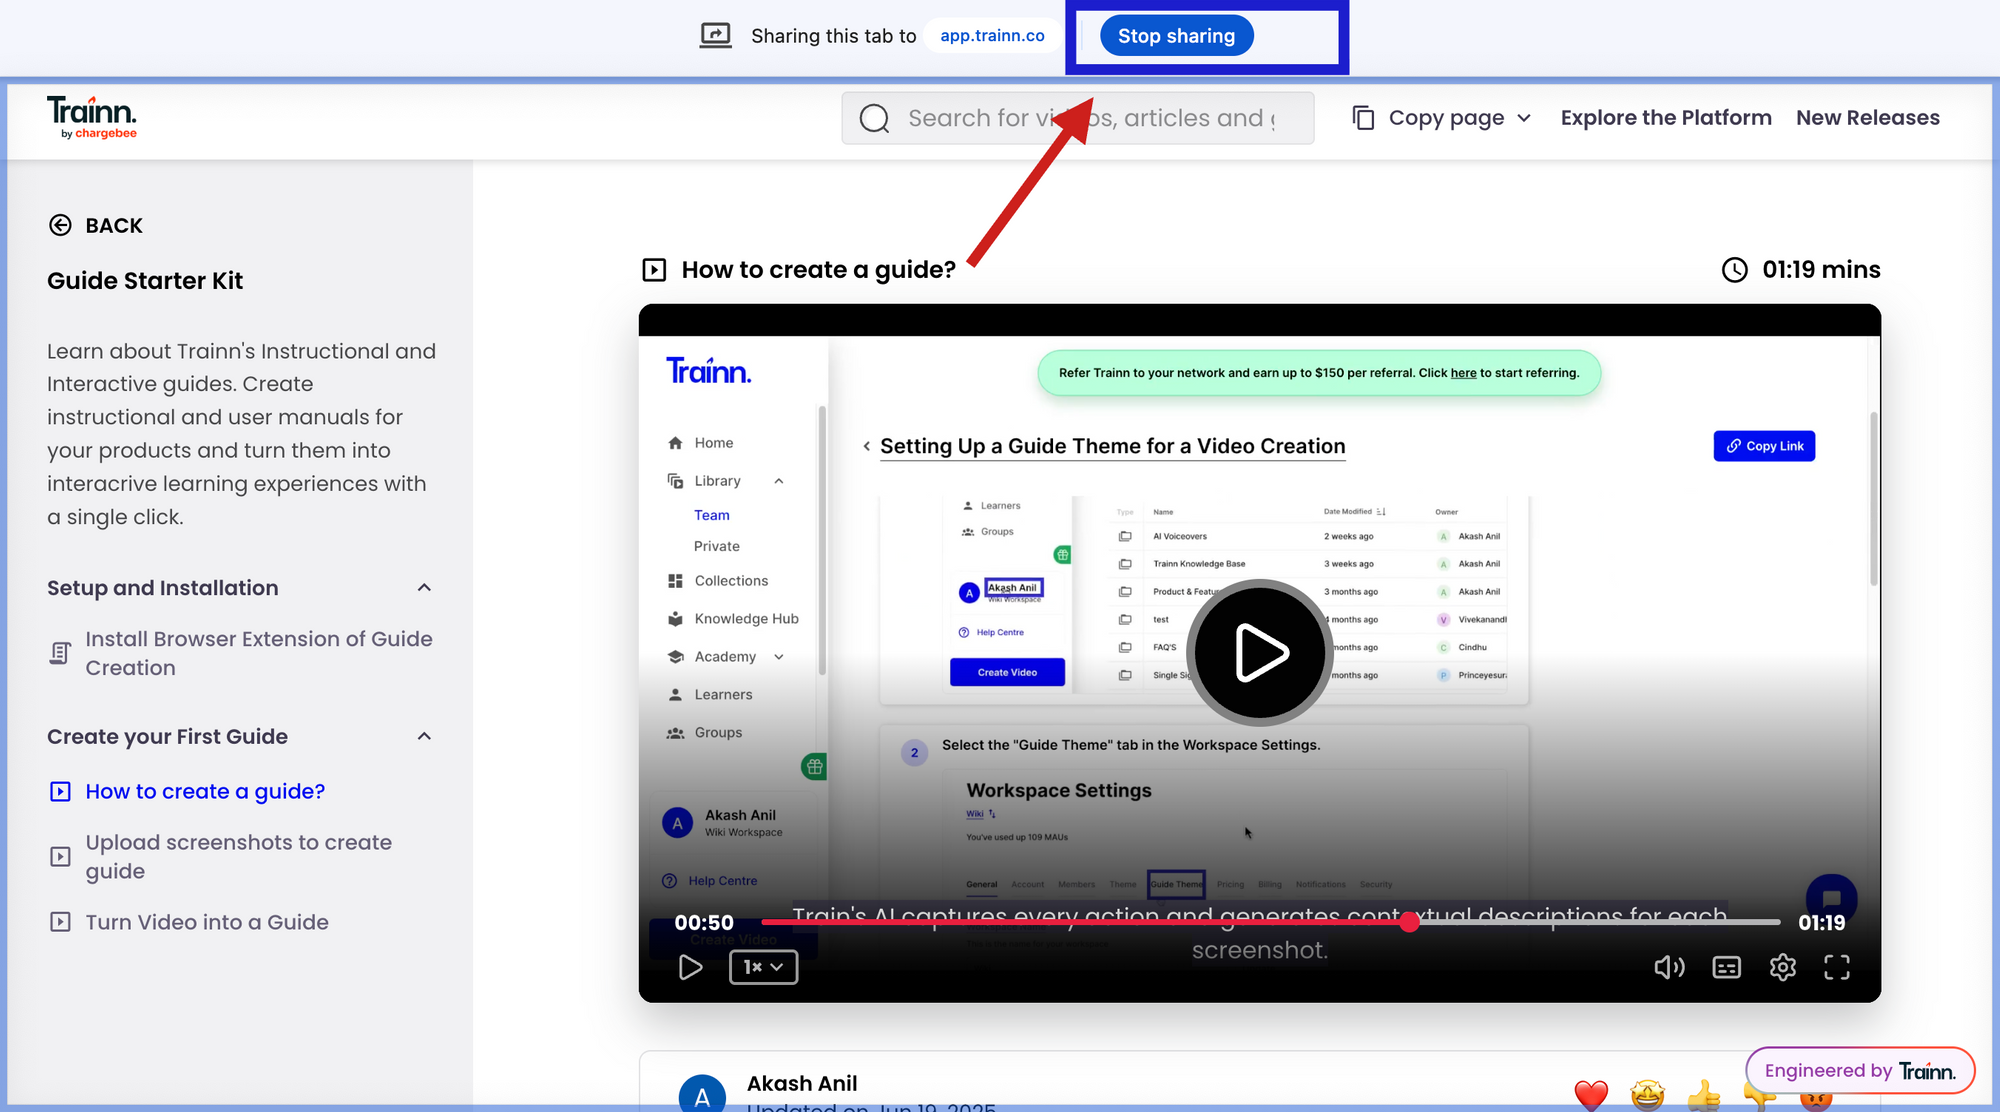Toggle captions with the subtitles icon
The height and width of the screenshot is (1112, 2000).
(x=1726, y=967)
